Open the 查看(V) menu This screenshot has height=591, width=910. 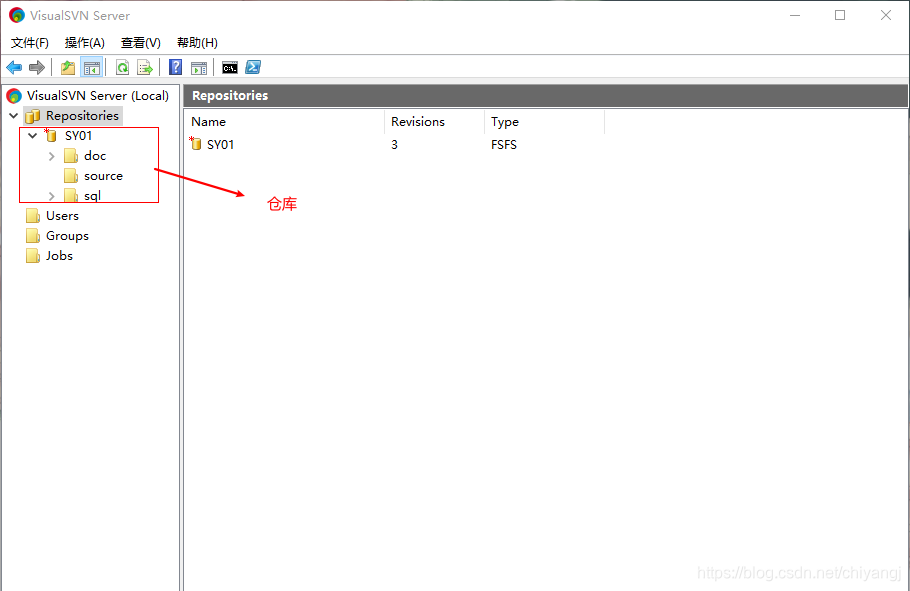pyautogui.click(x=140, y=42)
